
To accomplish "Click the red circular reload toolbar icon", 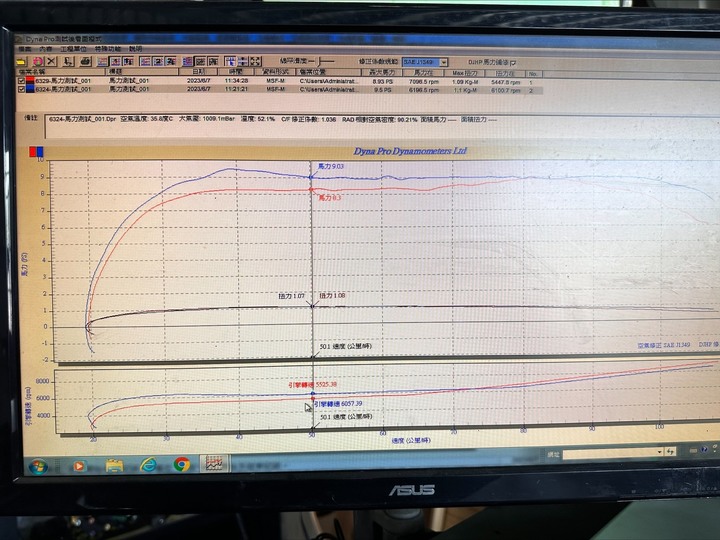I will point(38,61).
